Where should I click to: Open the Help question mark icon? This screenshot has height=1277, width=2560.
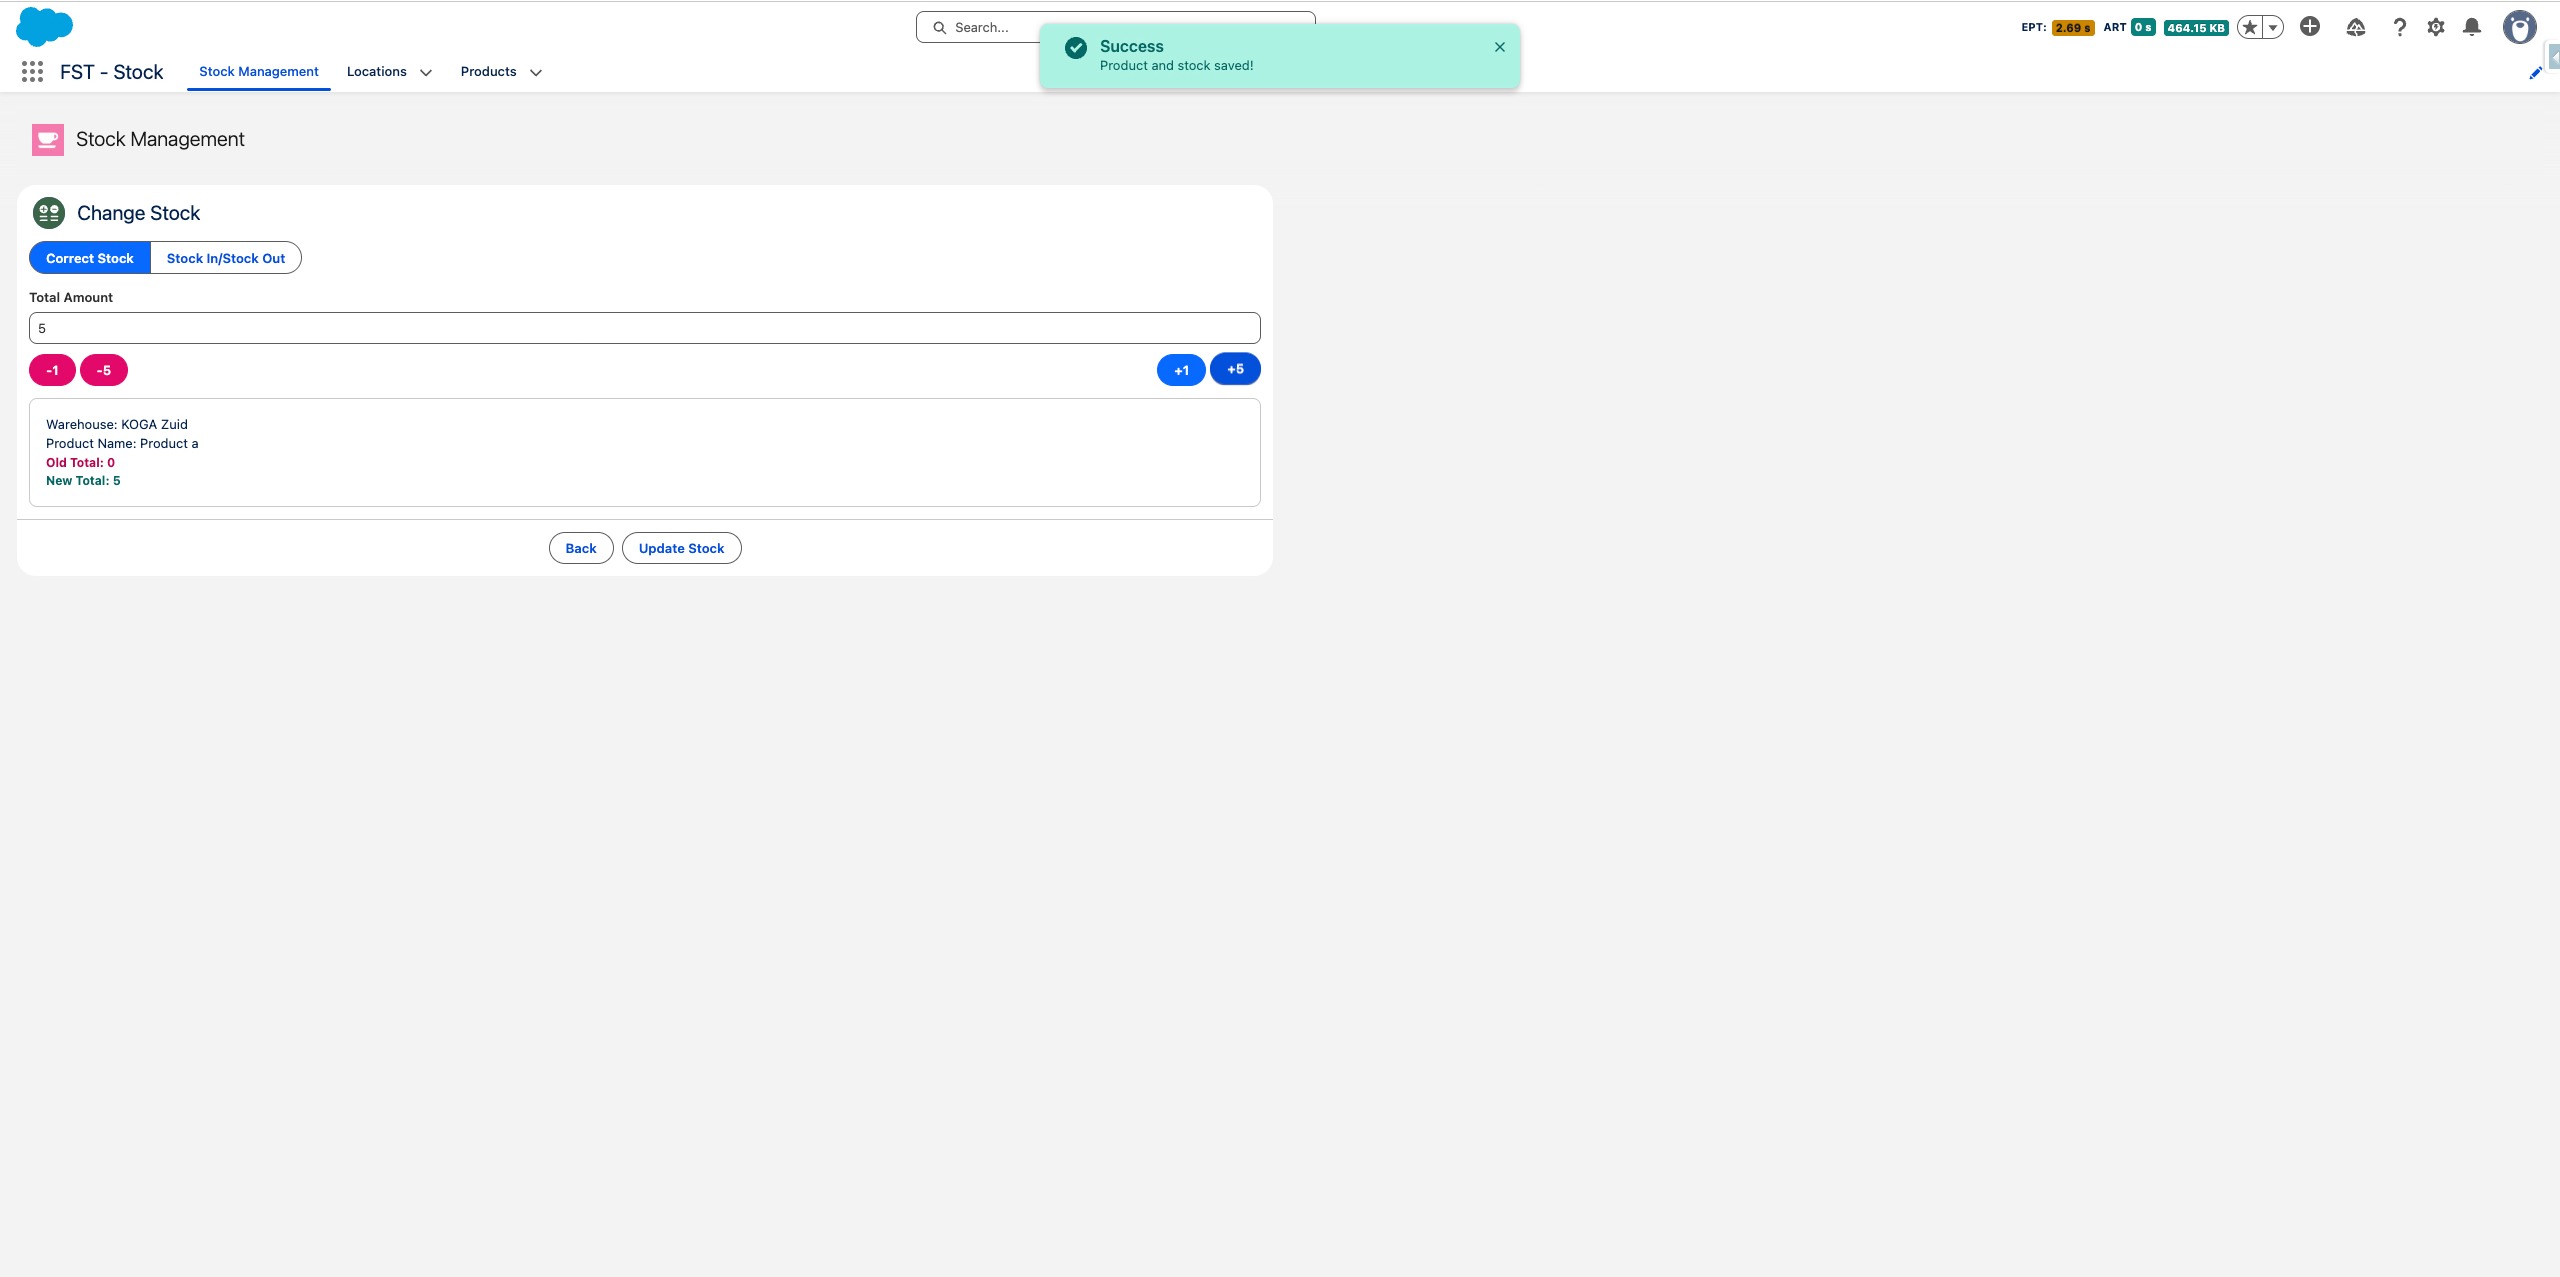2399,27
